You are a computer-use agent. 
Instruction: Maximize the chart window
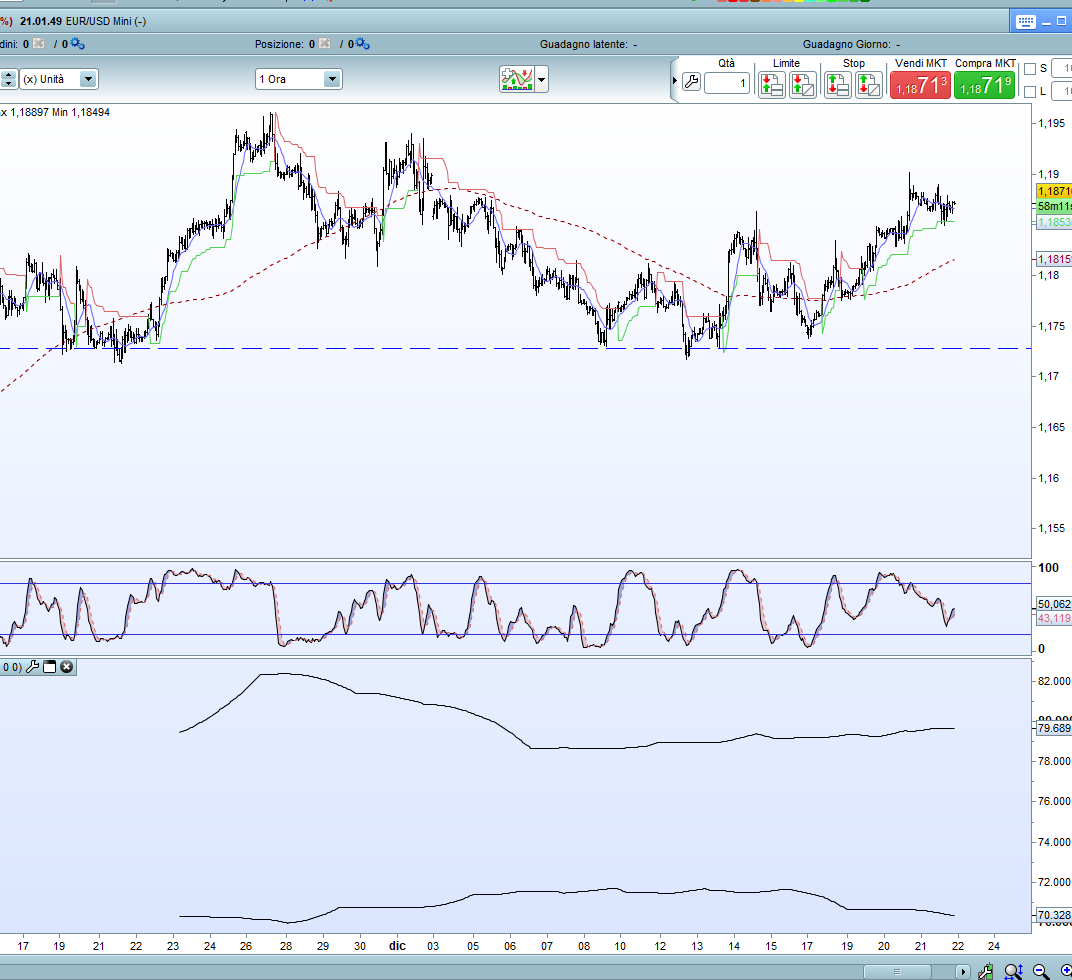pyautogui.click(x=1062, y=21)
